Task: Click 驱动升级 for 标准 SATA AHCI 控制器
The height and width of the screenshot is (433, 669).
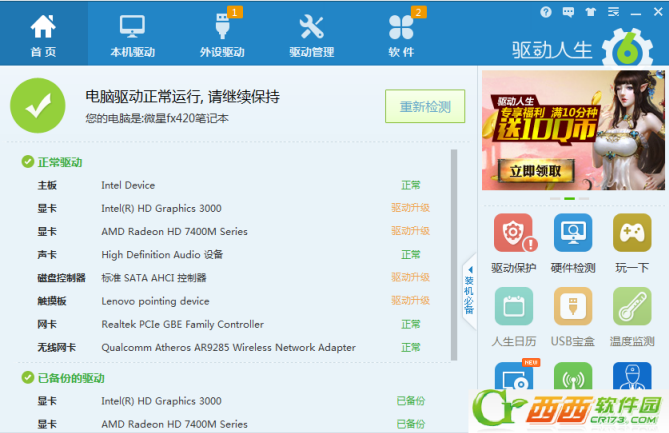Action: pos(410,278)
